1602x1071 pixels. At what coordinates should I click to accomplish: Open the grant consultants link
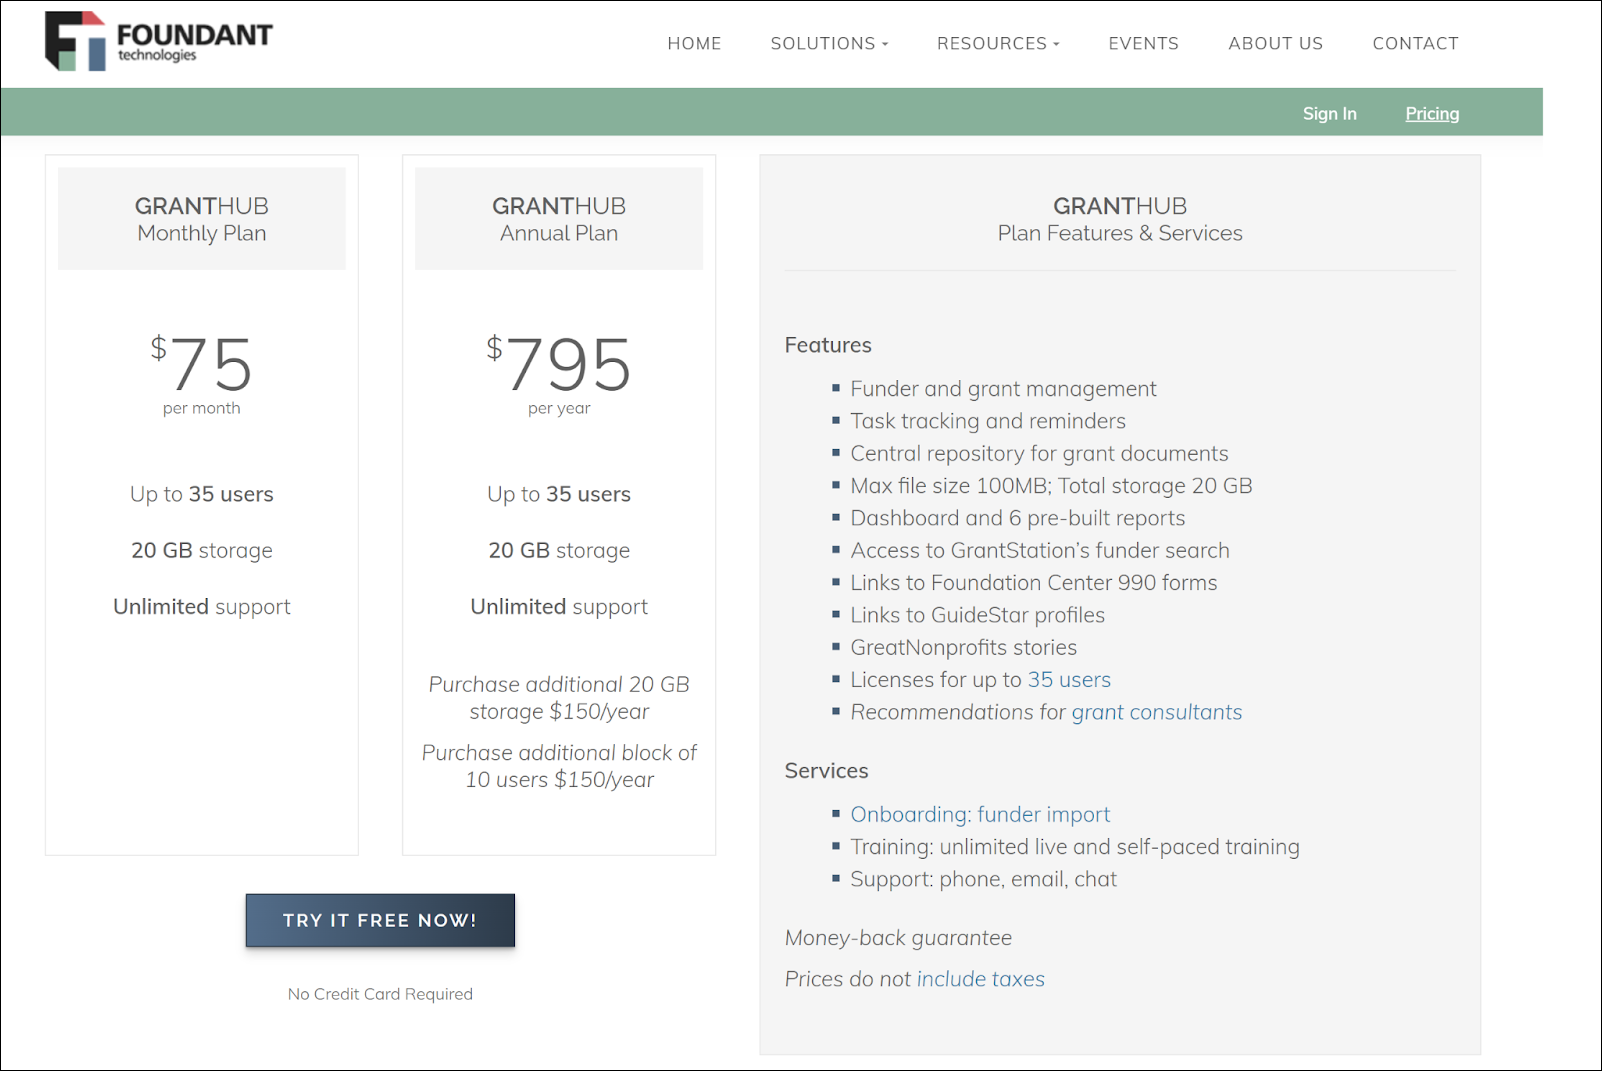click(1156, 712)
